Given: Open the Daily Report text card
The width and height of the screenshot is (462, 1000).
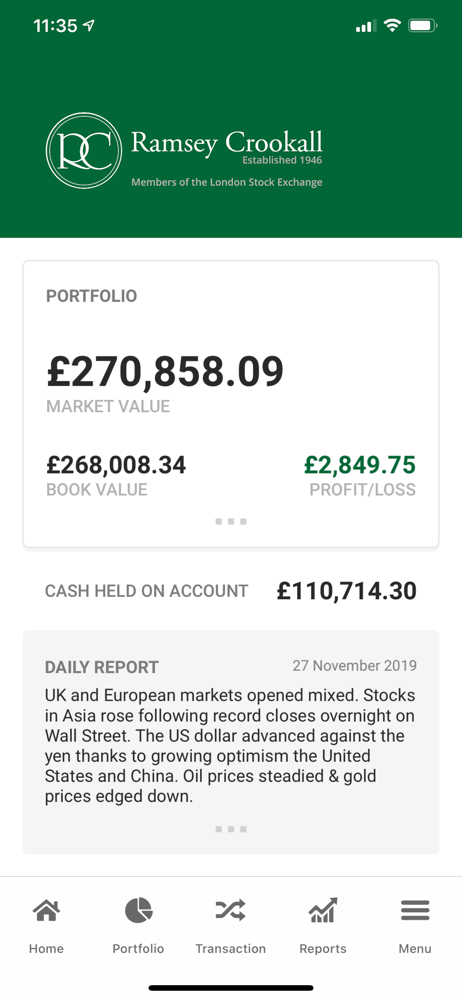Looking at the screenshot, I should [231, 742].
